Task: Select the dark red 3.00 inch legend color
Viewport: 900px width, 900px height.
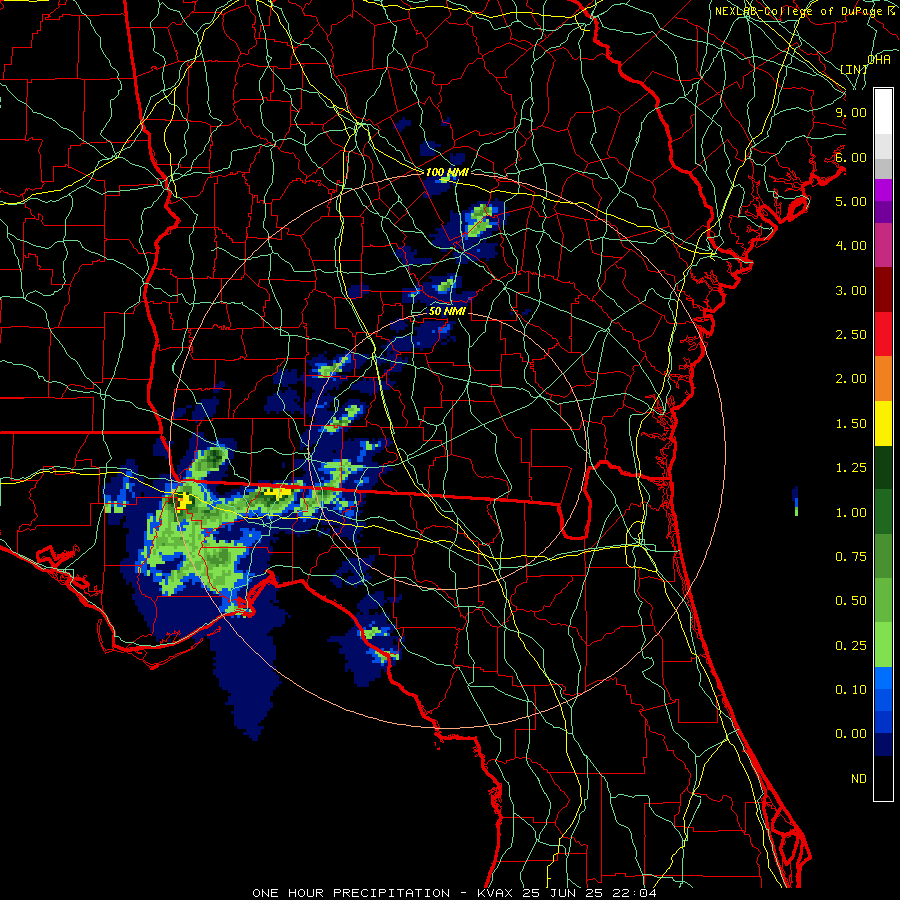Action: point(883,290)
